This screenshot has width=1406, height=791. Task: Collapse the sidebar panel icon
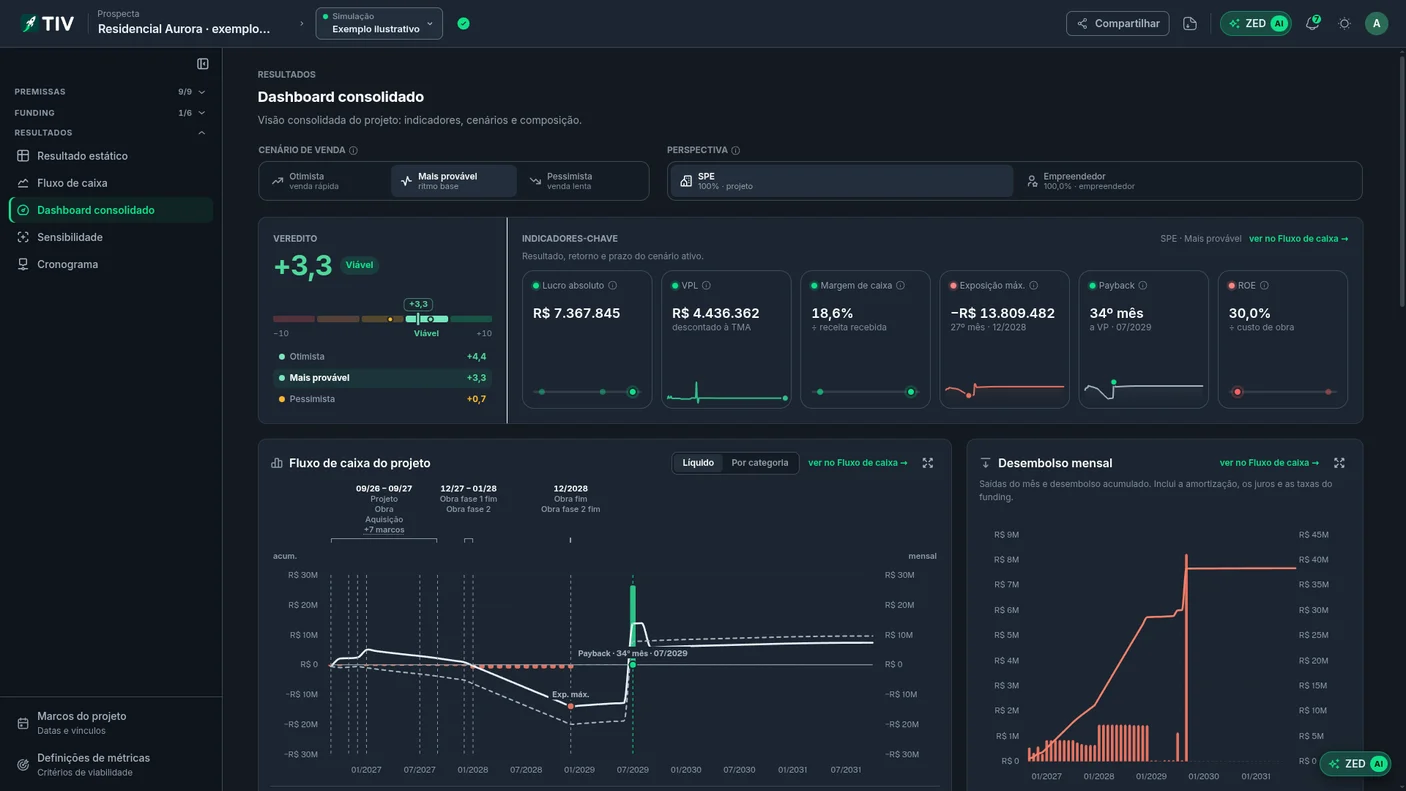pyautogui.click(x=203, y=64)
